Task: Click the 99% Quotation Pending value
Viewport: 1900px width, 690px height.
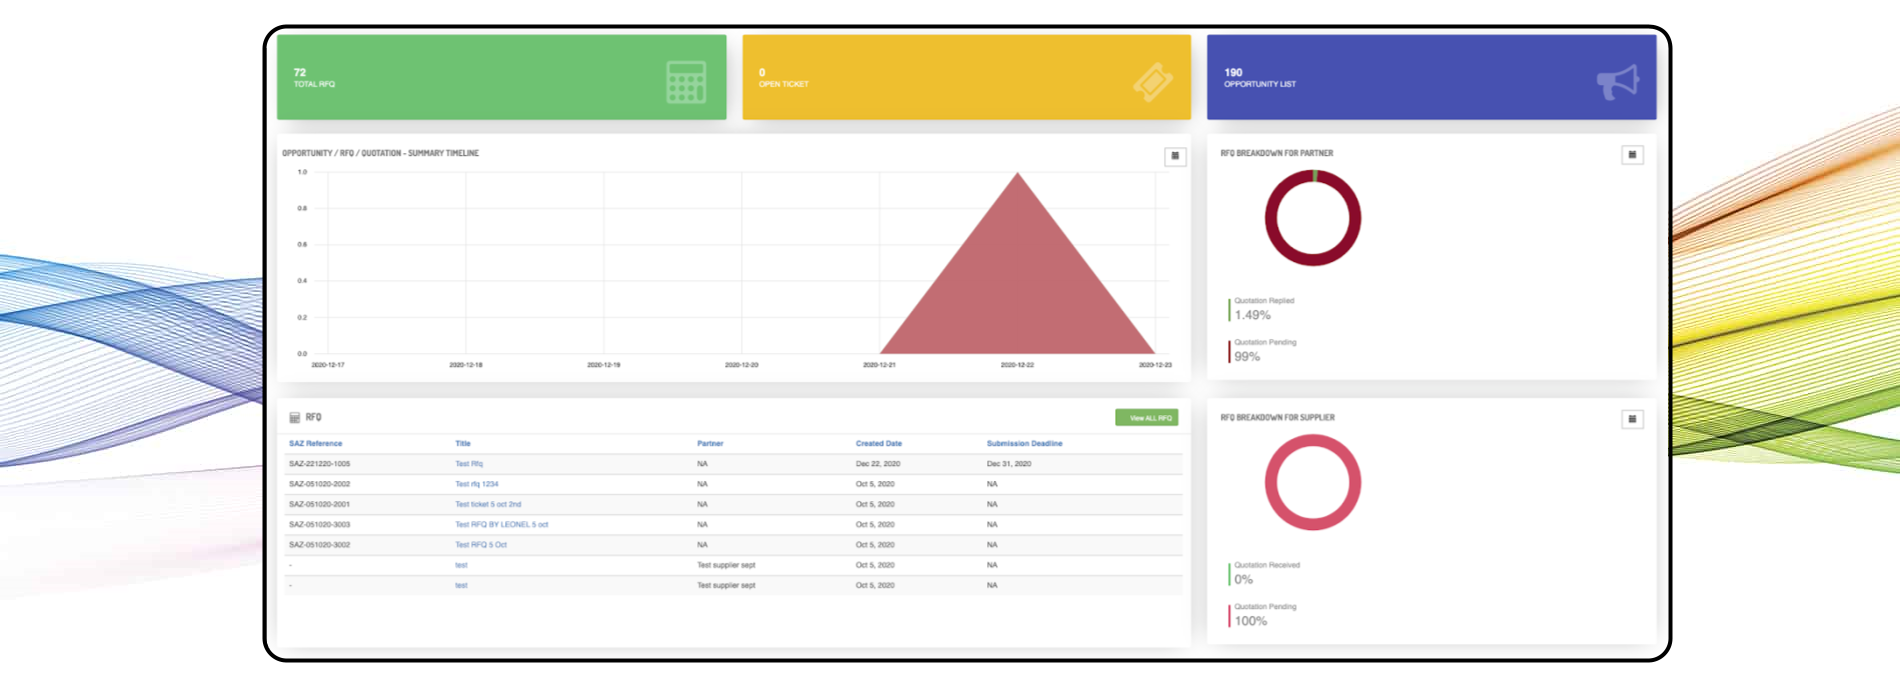Action: [1247, 356]
